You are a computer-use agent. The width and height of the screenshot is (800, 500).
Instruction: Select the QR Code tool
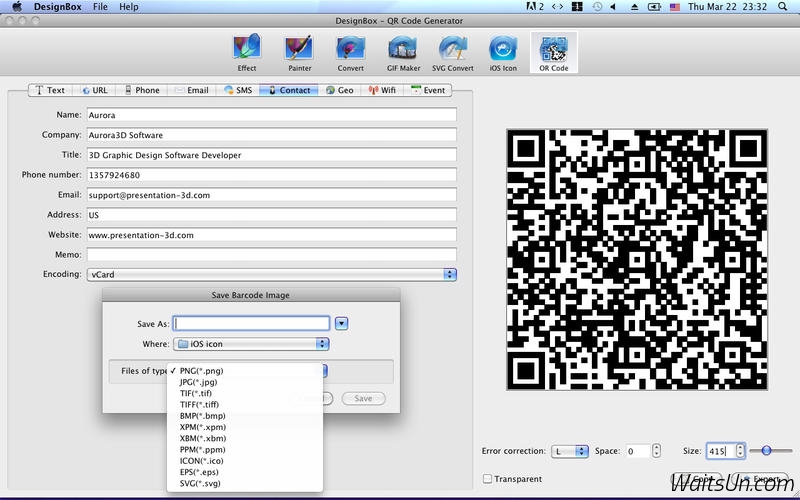[x=554, y=53]
